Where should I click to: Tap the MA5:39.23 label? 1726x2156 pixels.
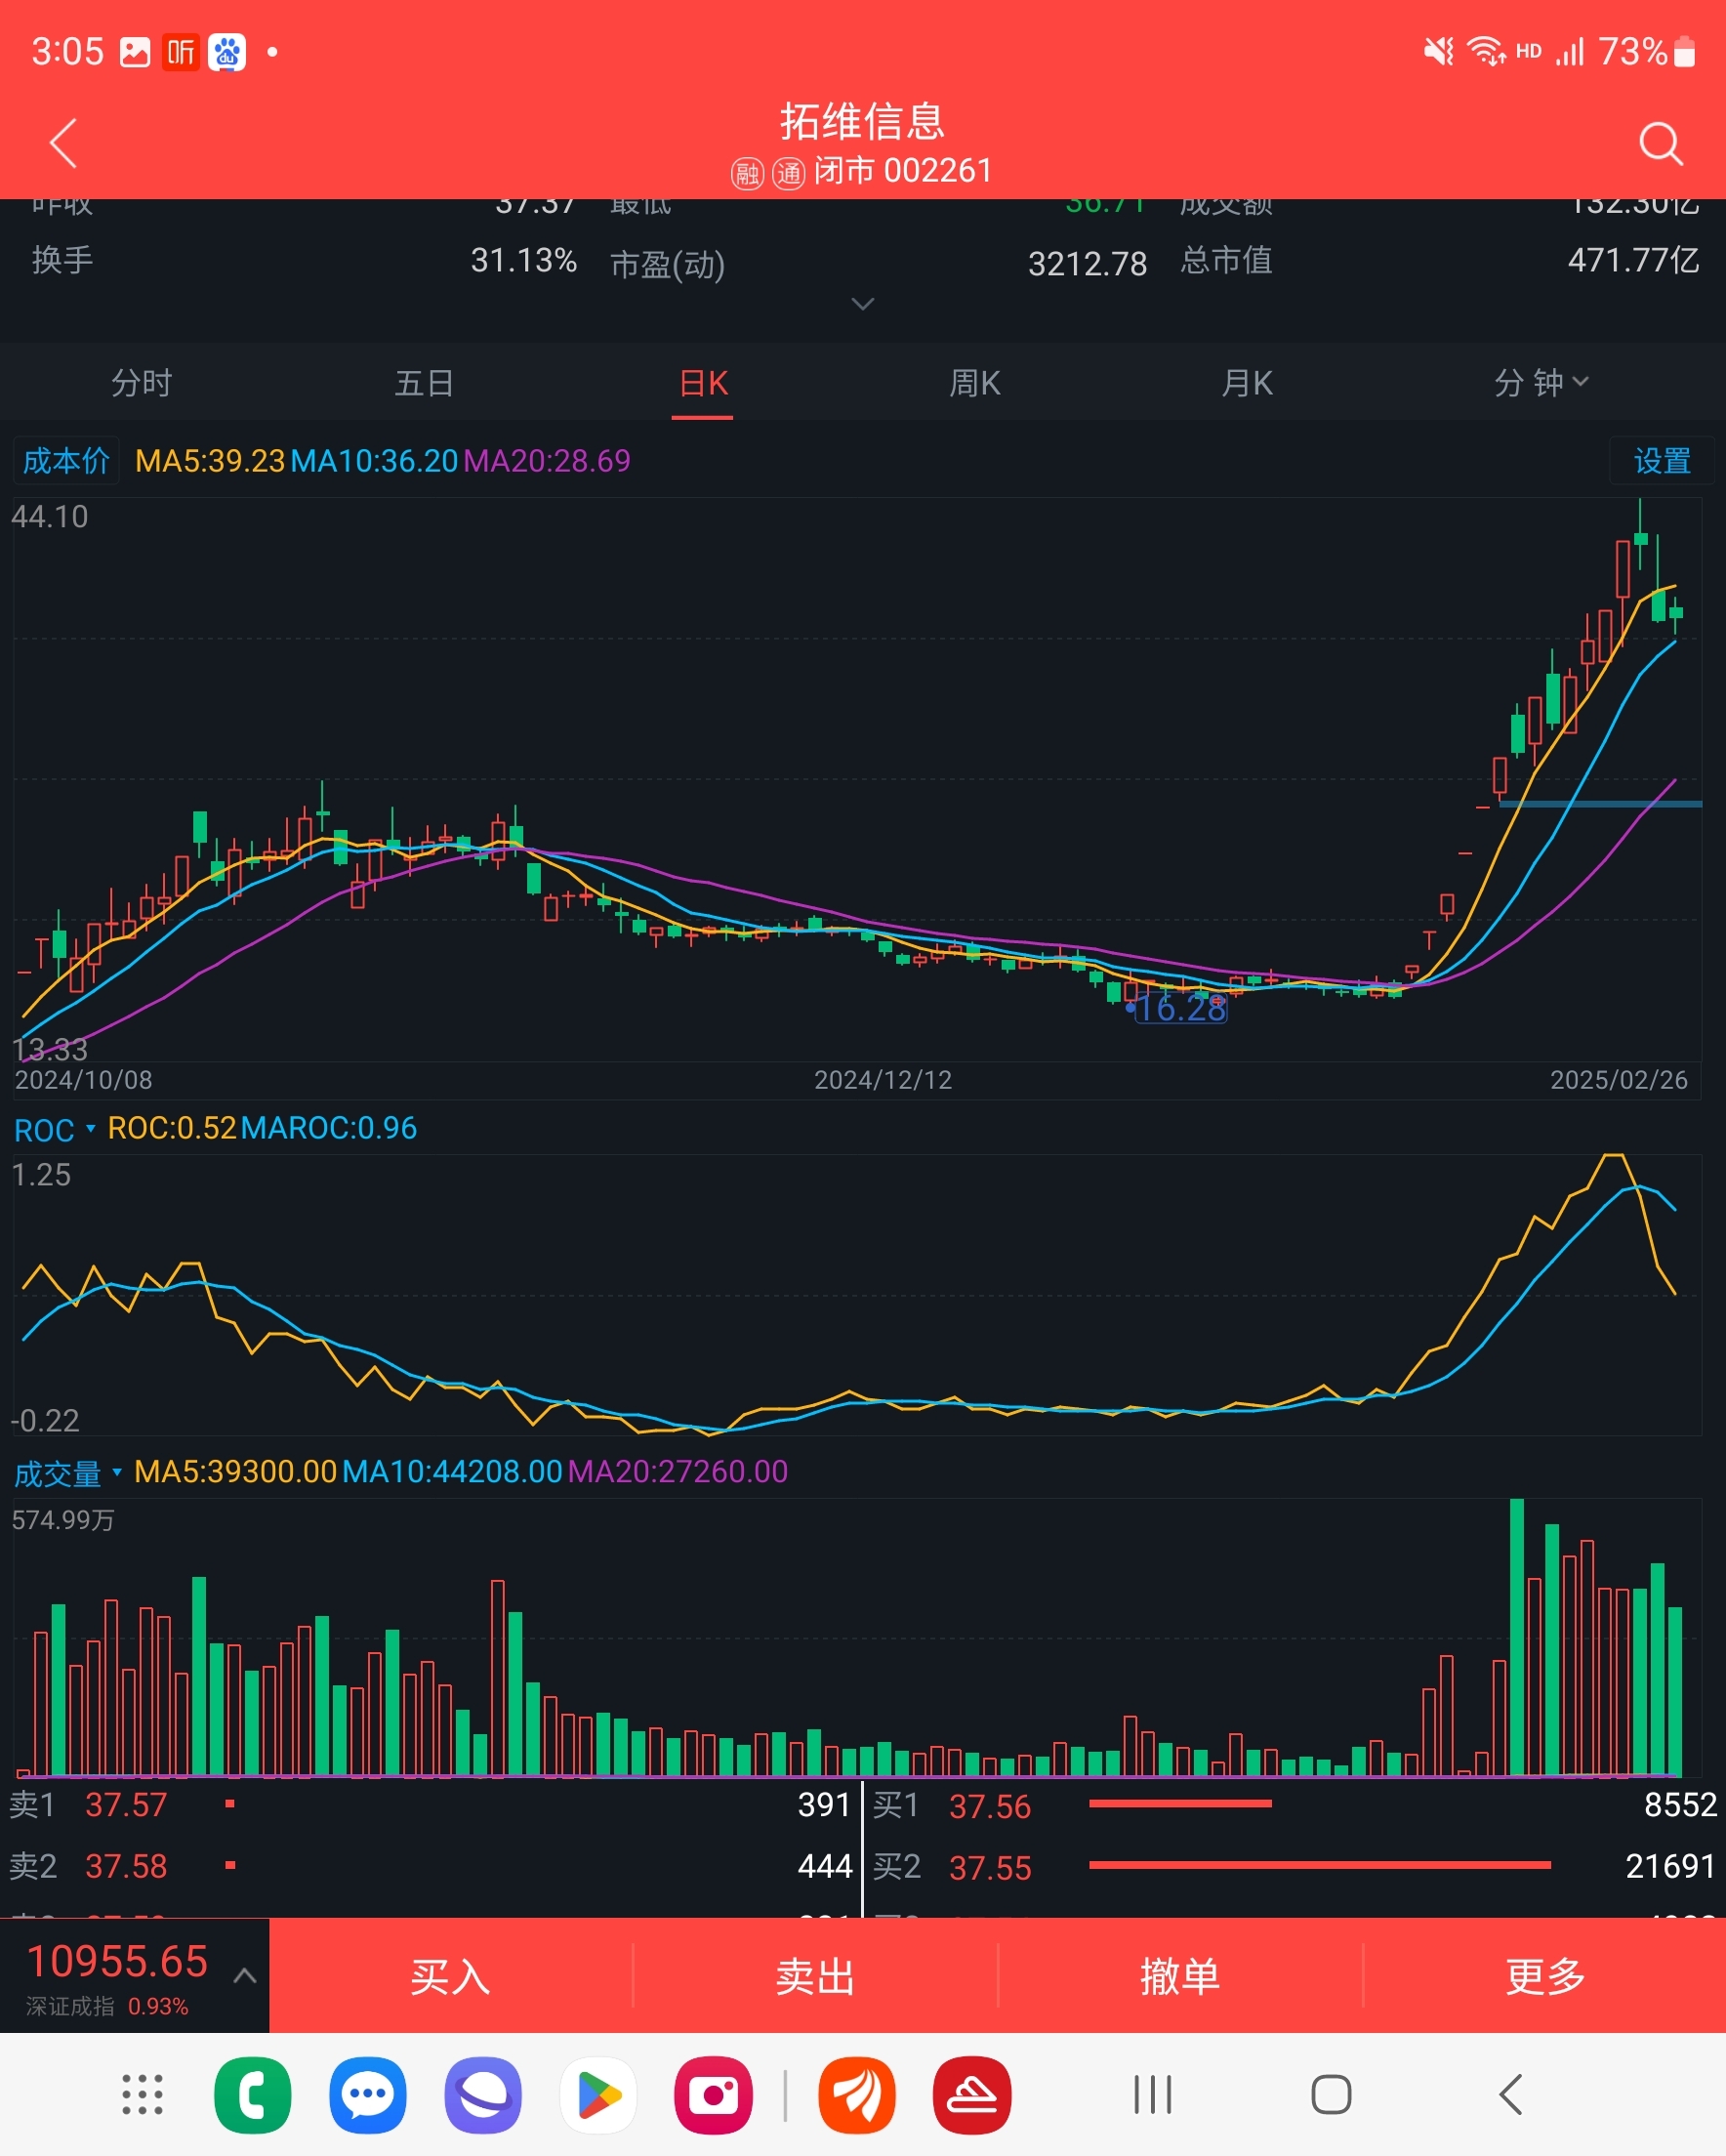pyautogui.click(x=210, y=461)
